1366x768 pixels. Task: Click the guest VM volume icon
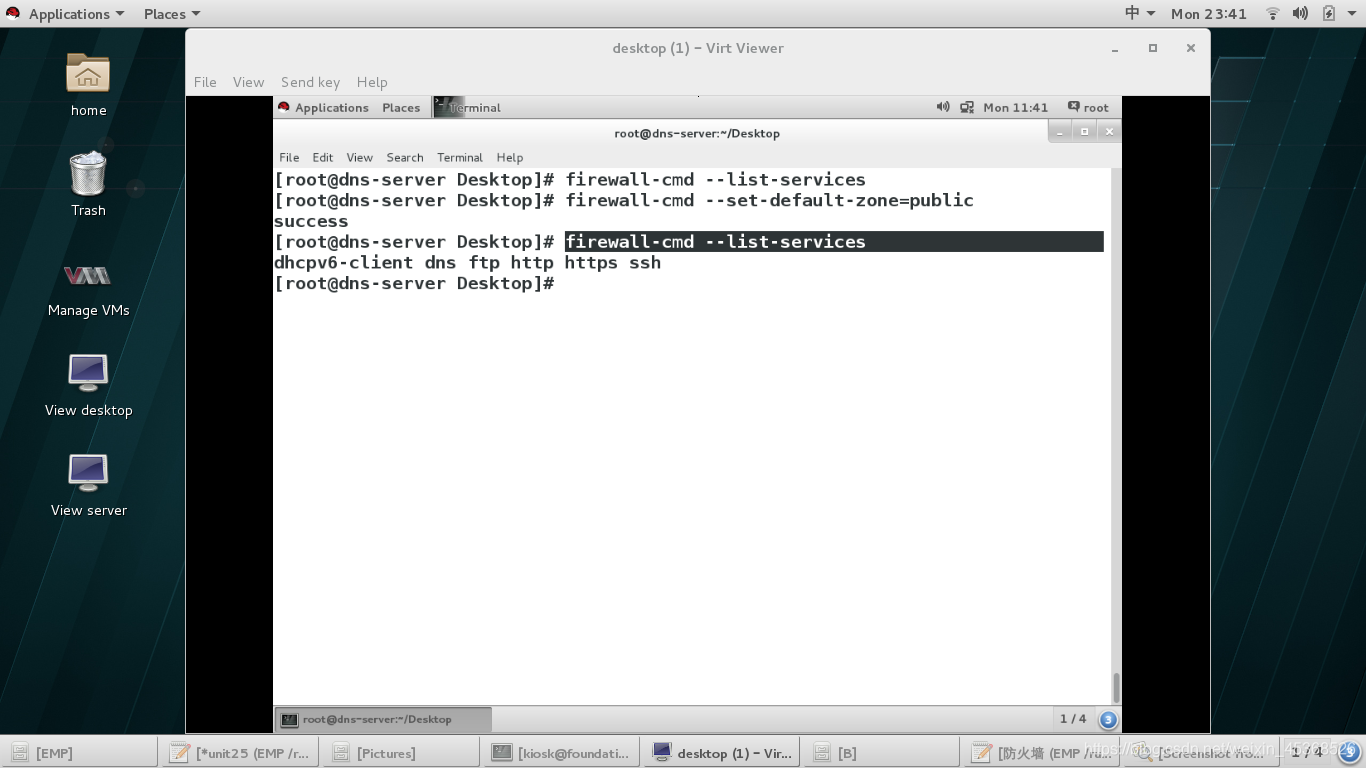pos(942,107)
